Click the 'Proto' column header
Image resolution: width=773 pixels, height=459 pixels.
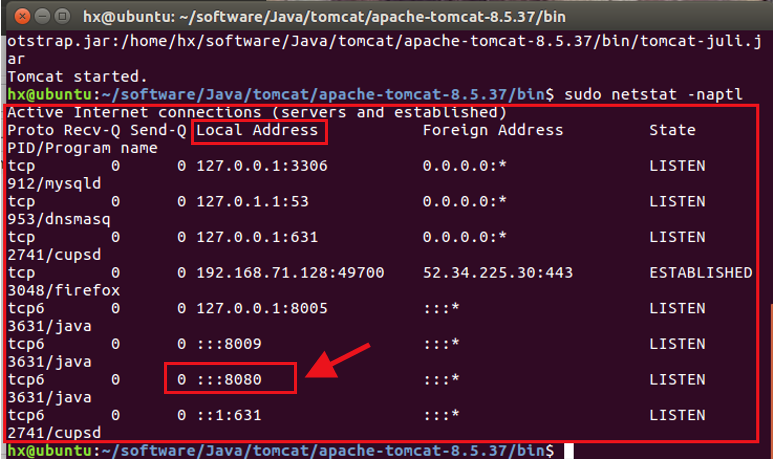(x=31, y=130)
